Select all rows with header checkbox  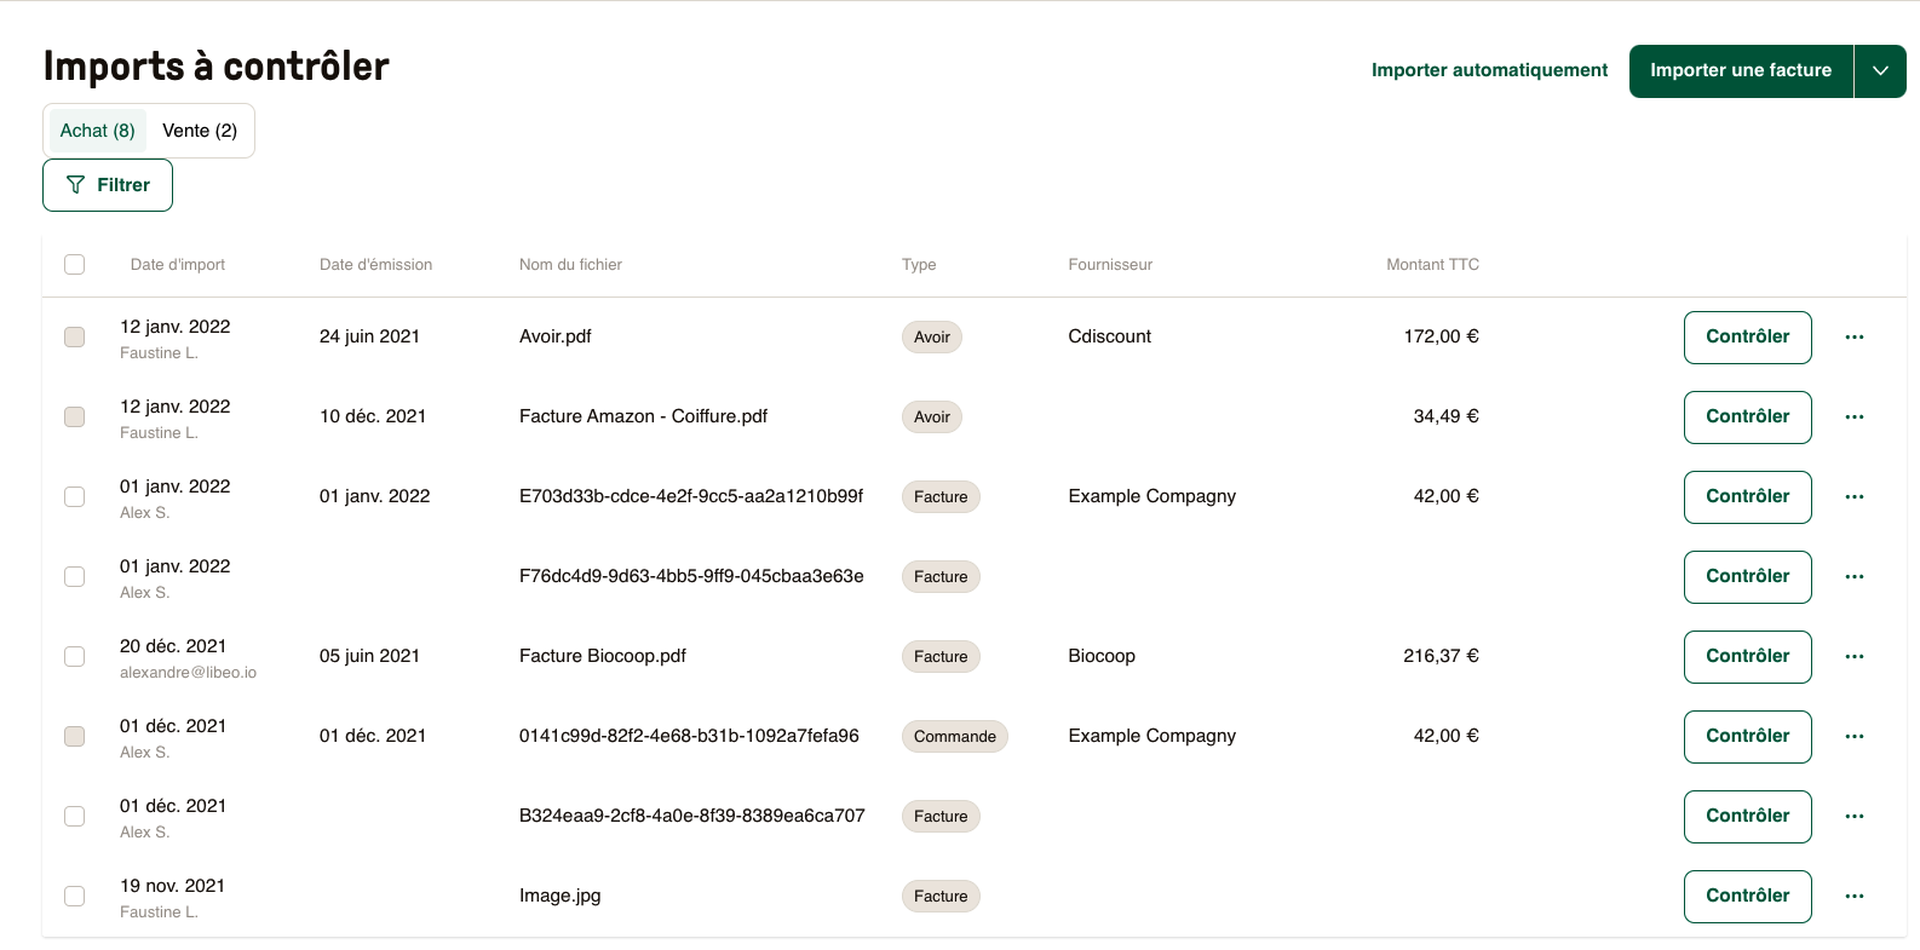click(x=74, y=264)
